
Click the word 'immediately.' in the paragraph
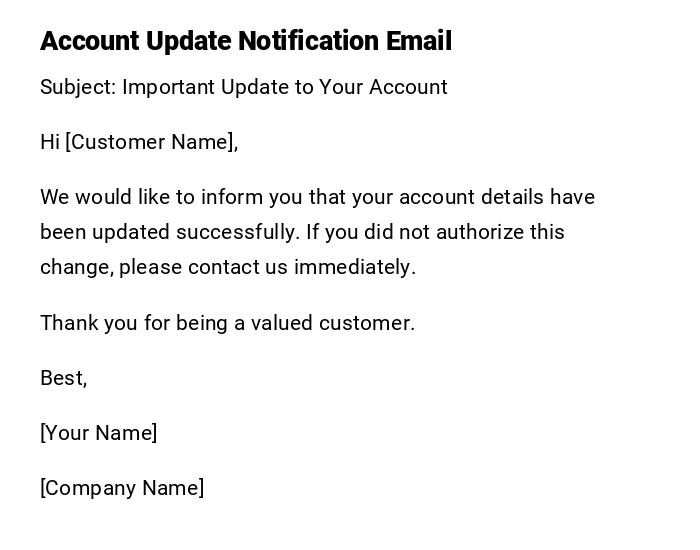click(366, 267)
